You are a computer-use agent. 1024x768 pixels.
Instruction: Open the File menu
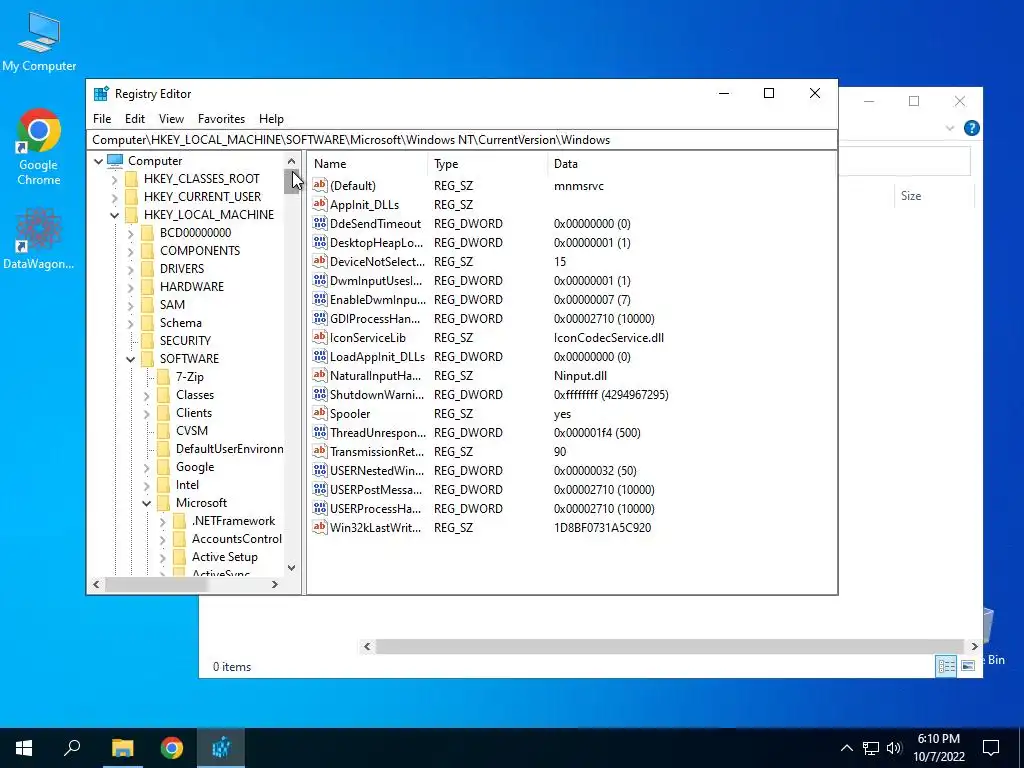[x=102, y=119]
